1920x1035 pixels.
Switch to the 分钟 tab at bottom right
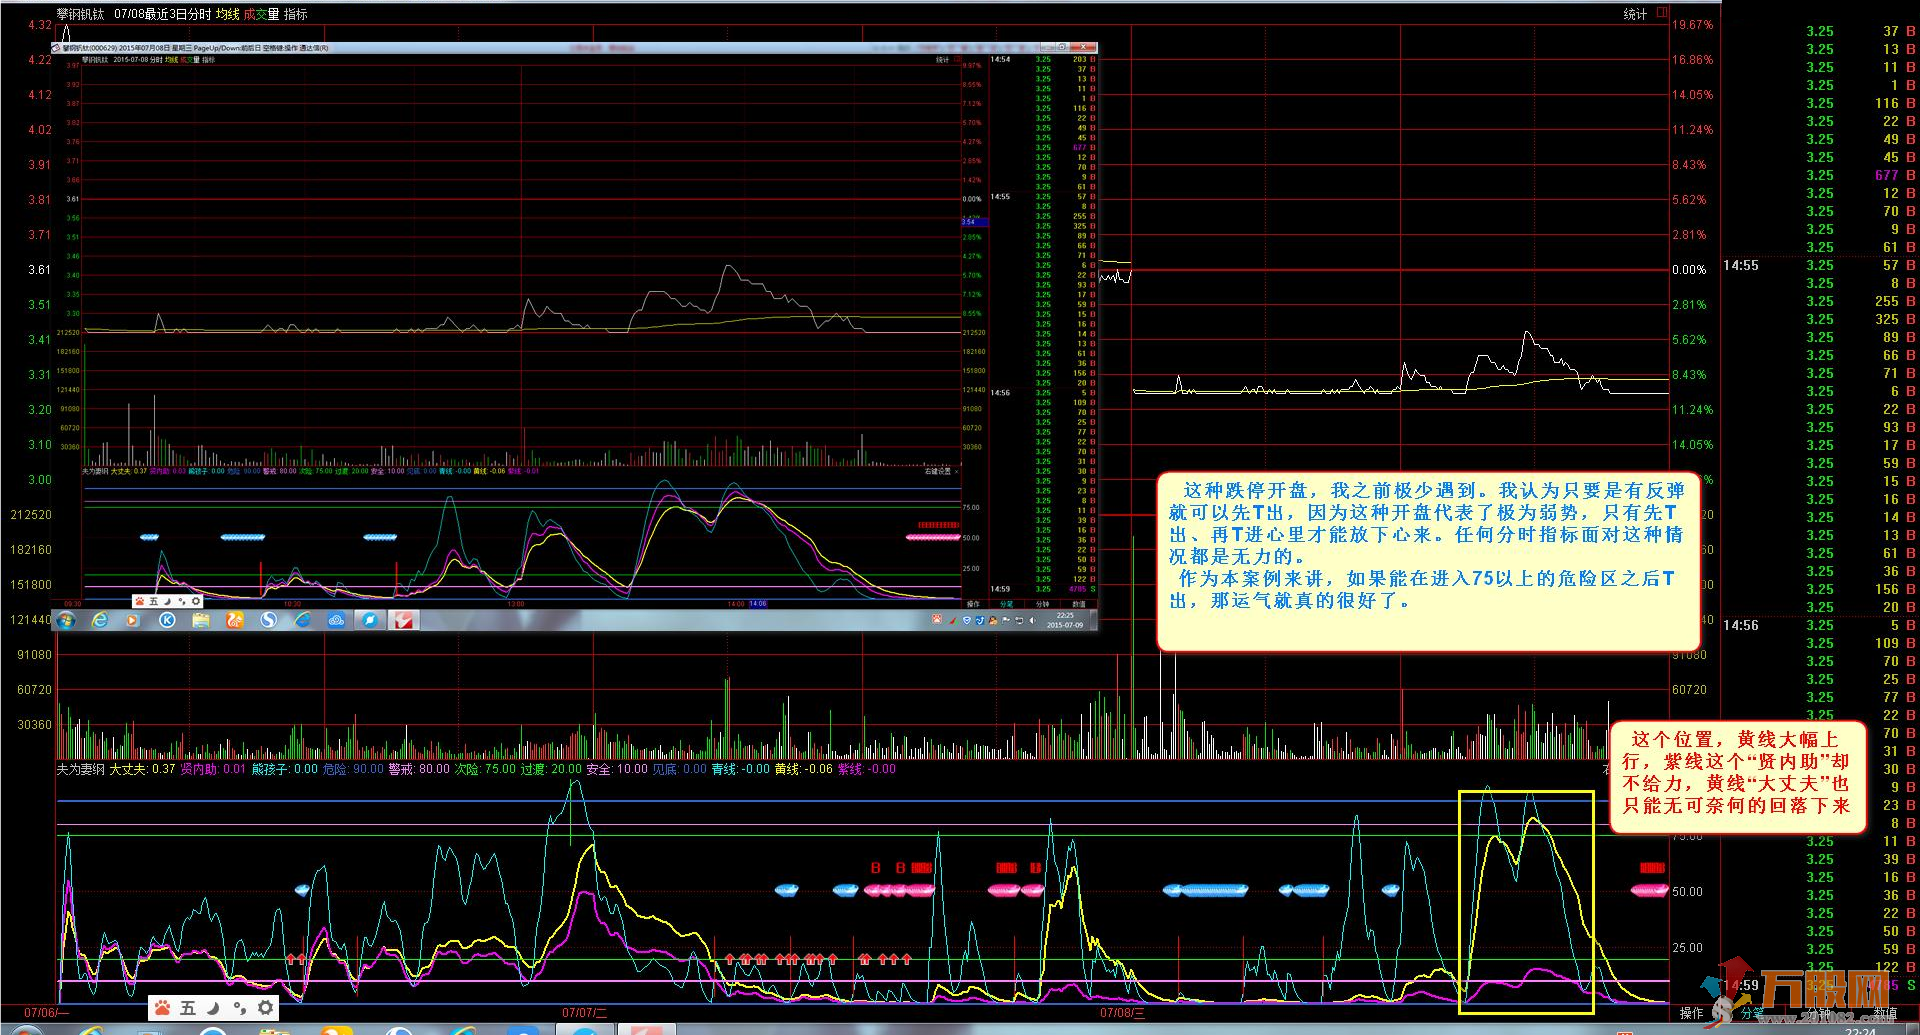pos(1818,1013)
